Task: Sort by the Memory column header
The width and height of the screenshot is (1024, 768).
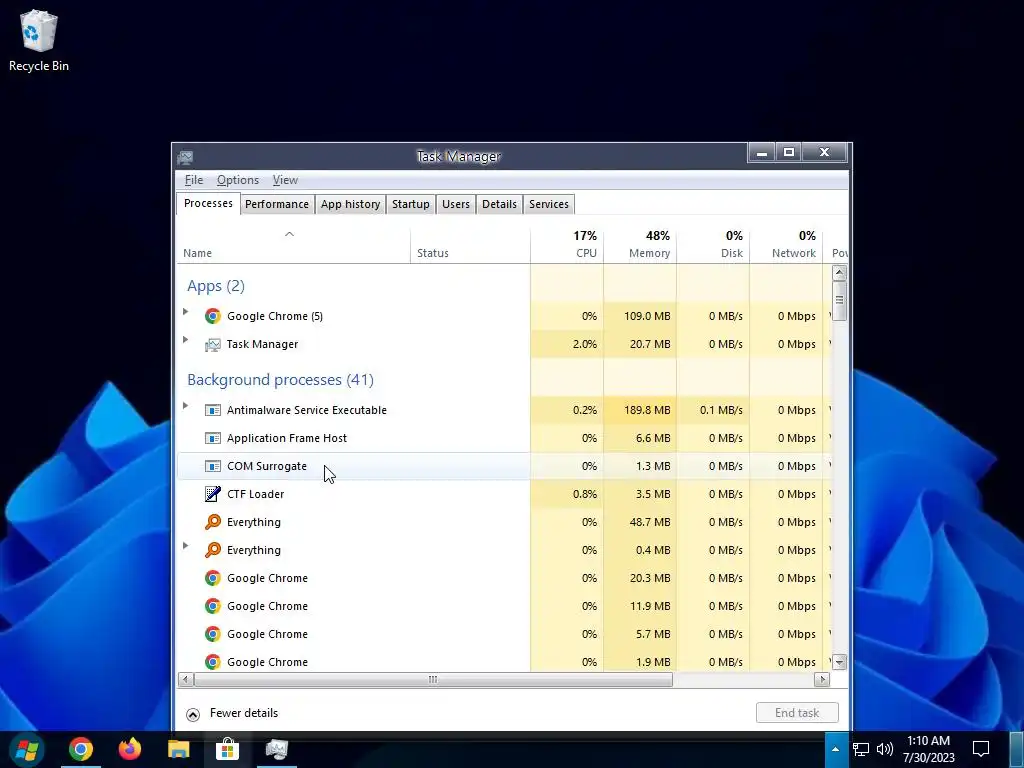Action: click(640, 246)
